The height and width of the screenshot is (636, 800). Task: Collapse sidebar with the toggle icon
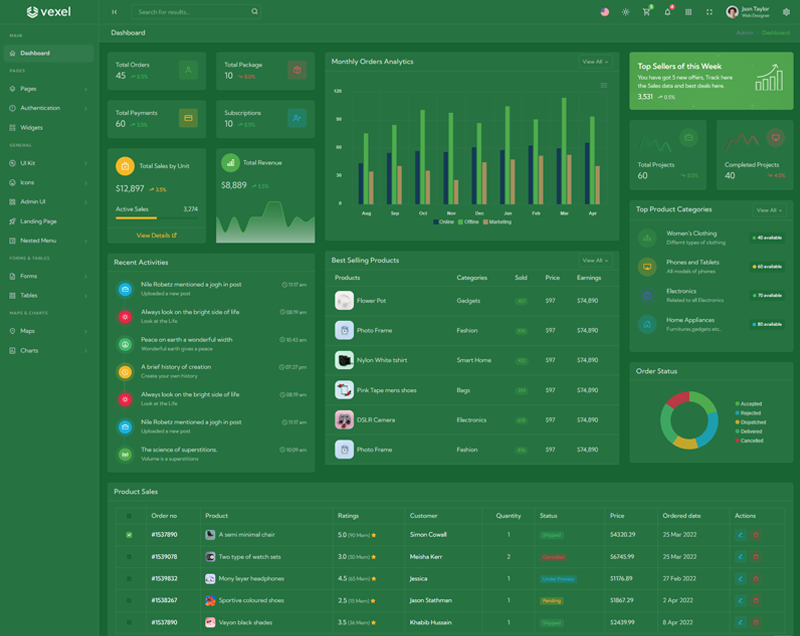114,12
